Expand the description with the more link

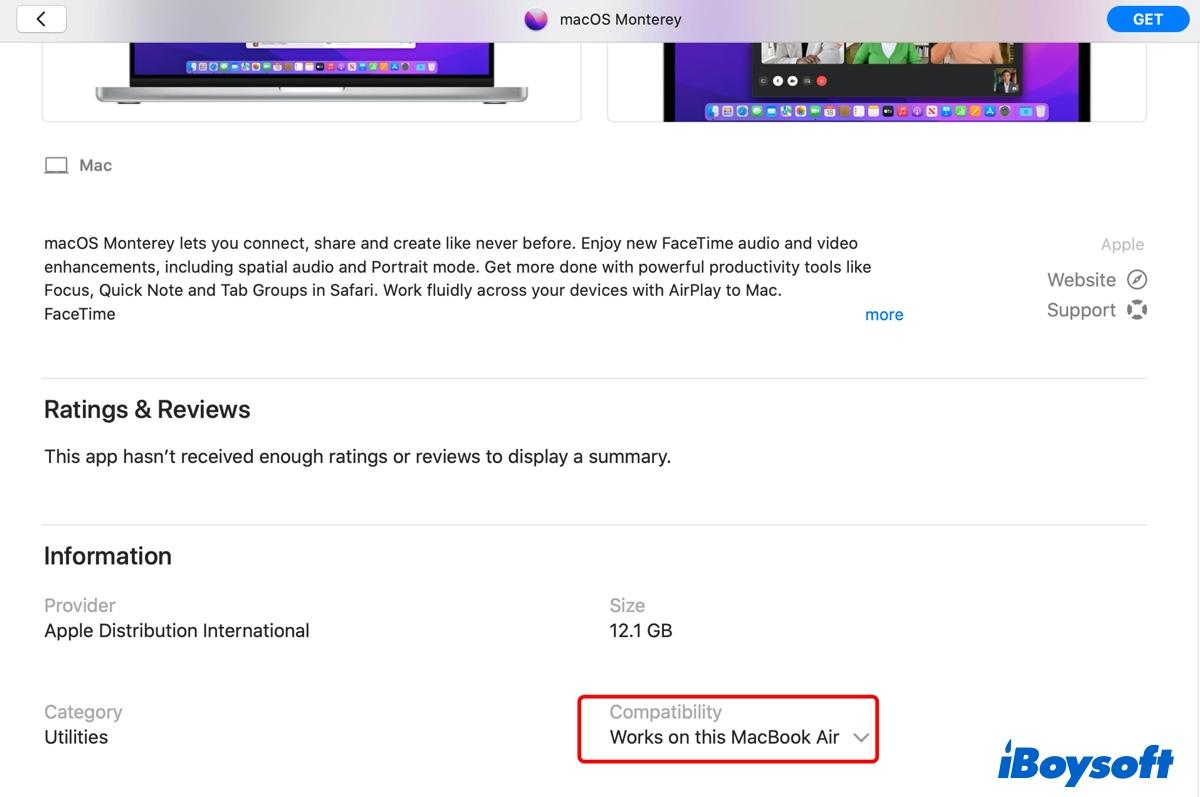pos(884,315)
